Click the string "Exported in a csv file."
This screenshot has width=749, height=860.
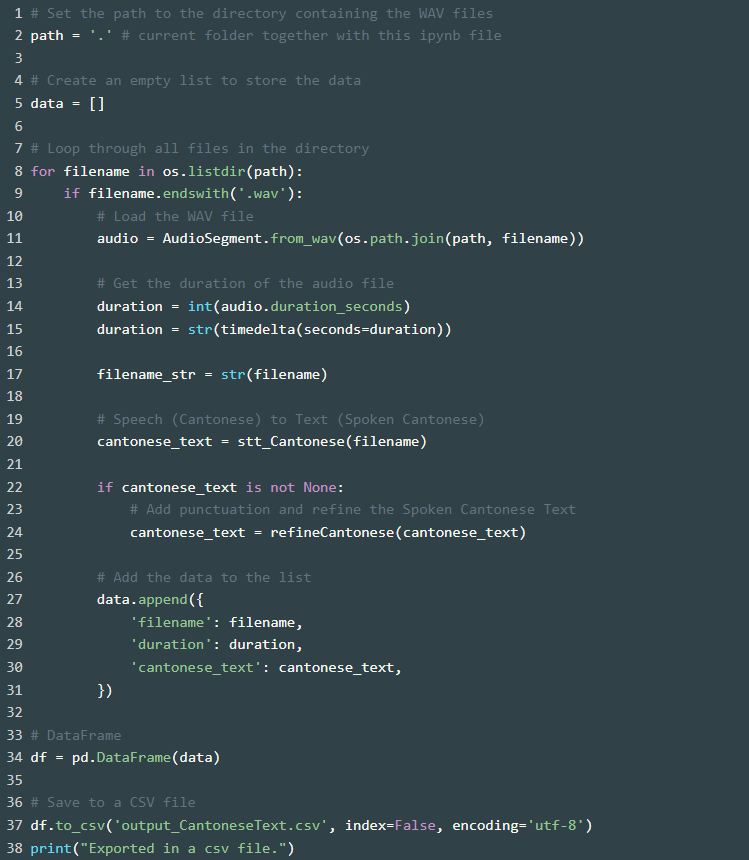183,848
